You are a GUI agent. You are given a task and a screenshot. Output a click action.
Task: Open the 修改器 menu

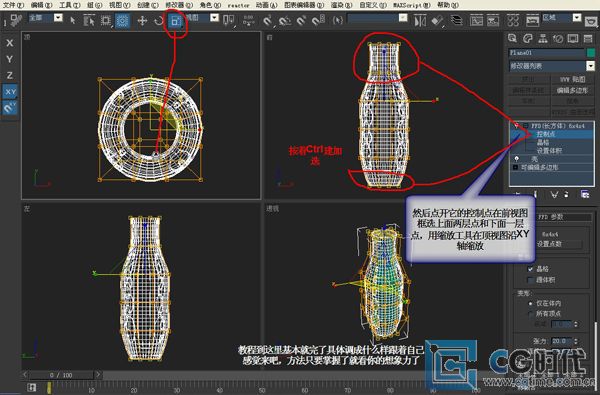point(179,5)
